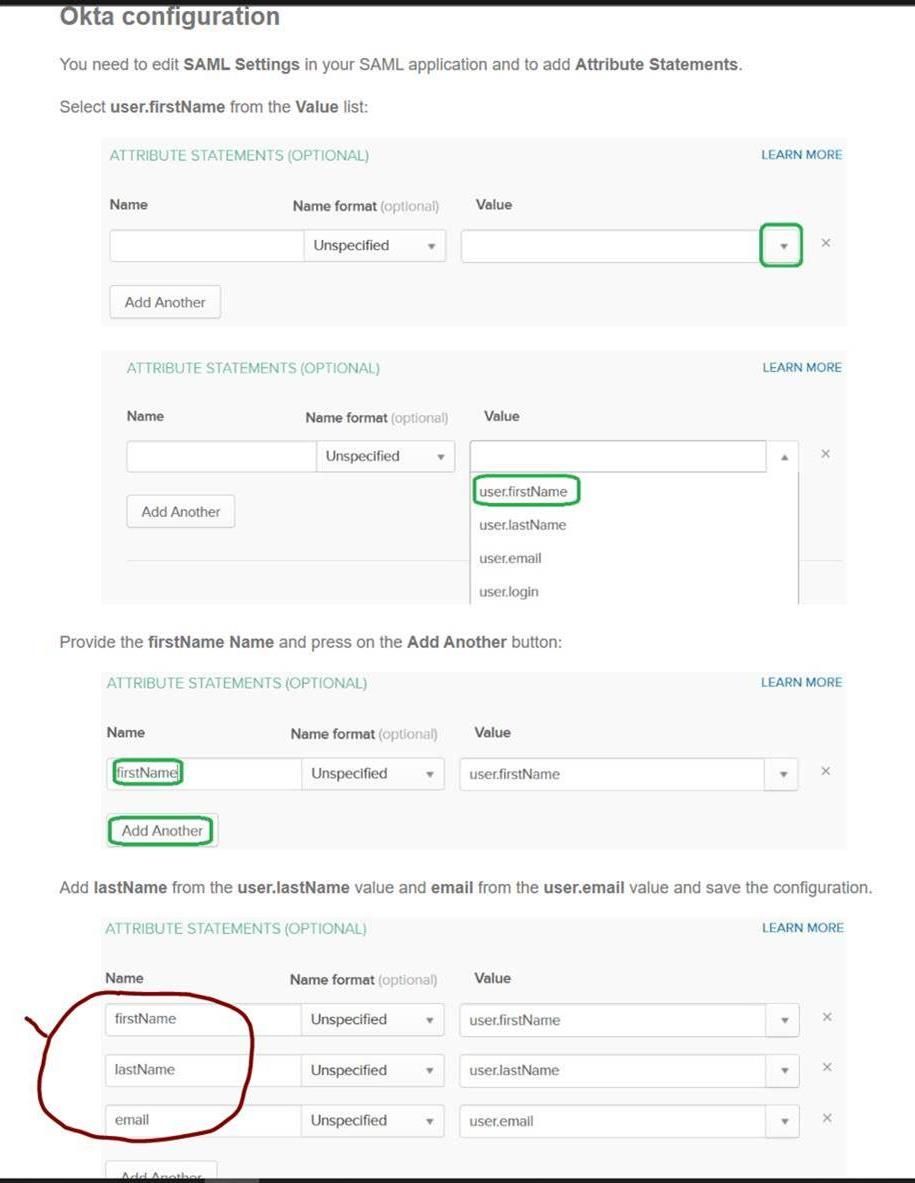Click Add Another in the first panel

click(165, 302)
